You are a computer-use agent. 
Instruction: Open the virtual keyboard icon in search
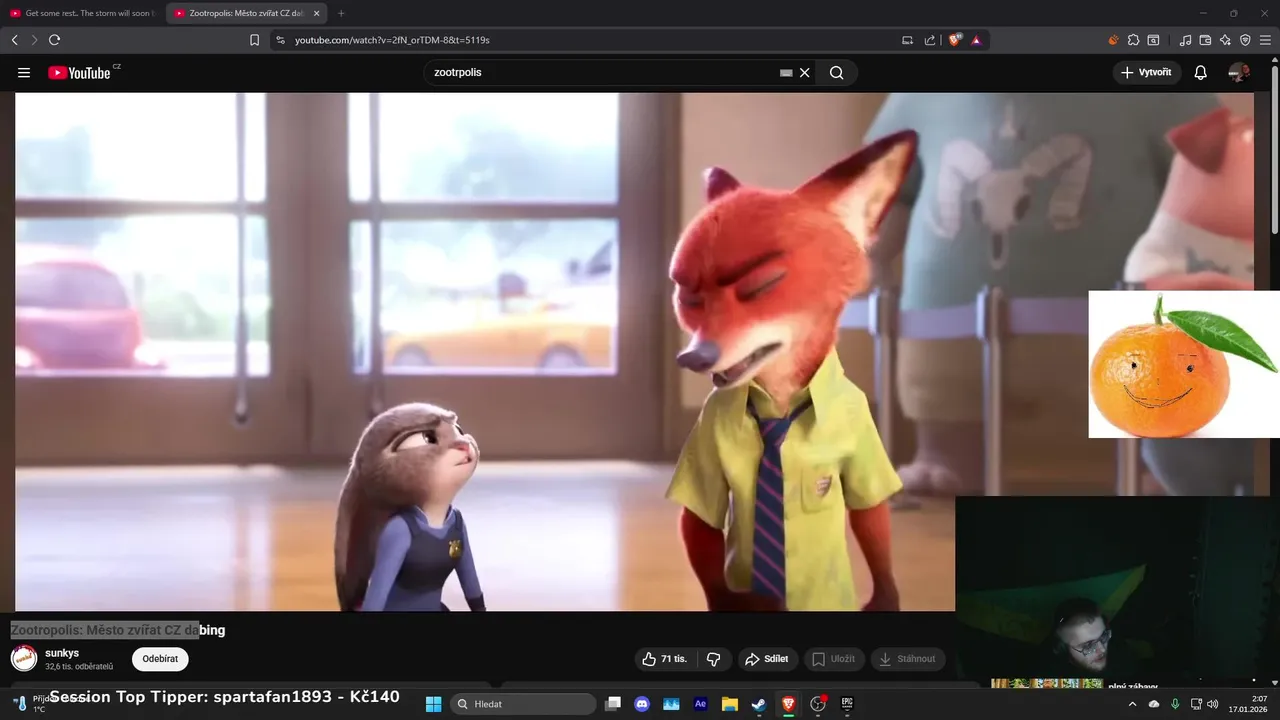pyautogui.click(x=786, y=73)
